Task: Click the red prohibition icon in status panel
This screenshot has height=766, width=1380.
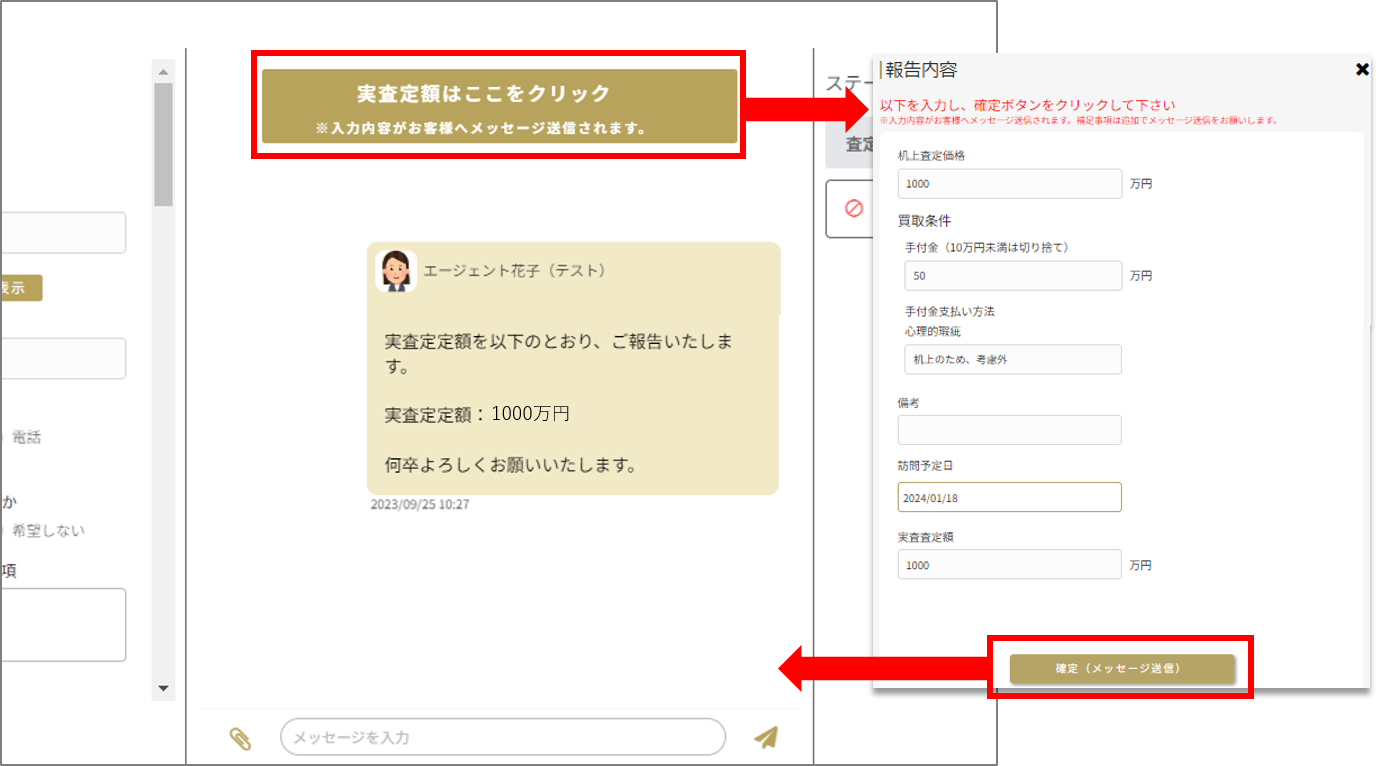Action: [854, 208]
